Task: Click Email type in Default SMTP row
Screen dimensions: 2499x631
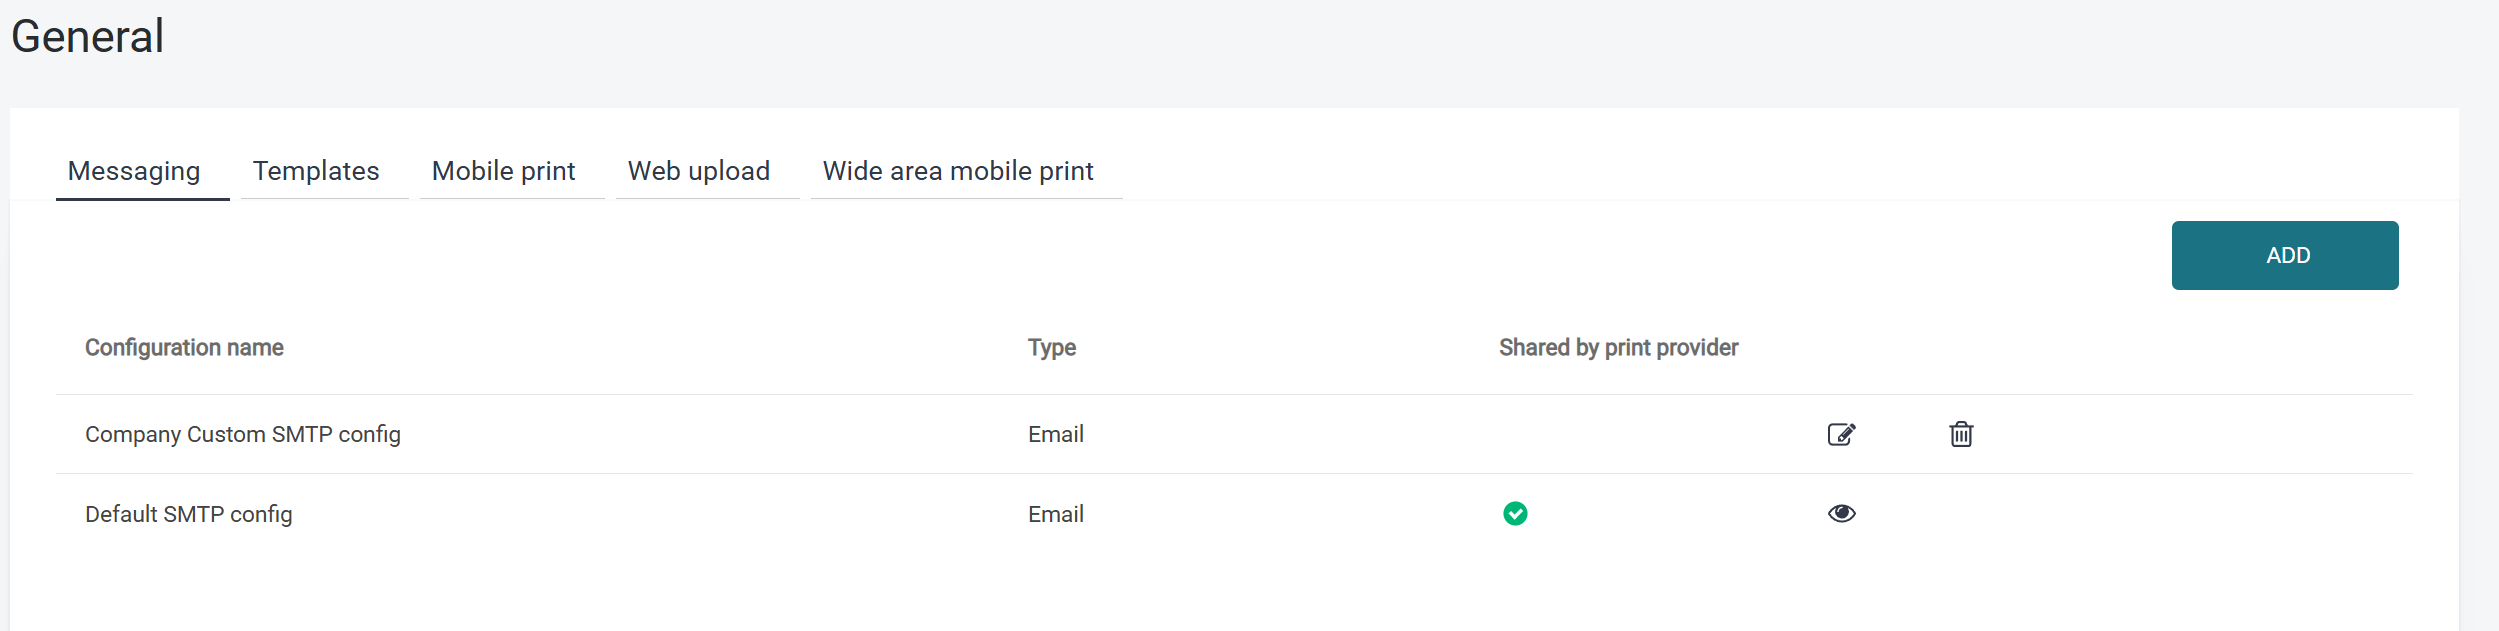Action: (x=1056, y=514)
